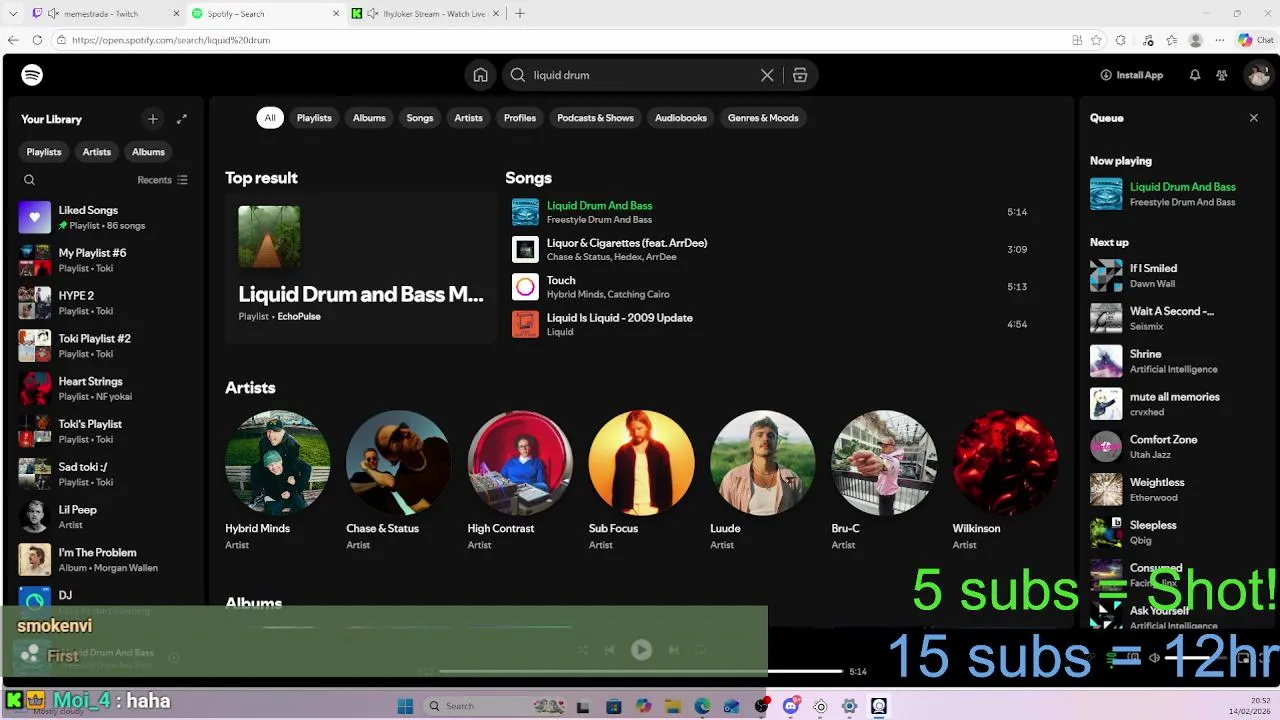Filter library by Artists chip

[97, 152]
